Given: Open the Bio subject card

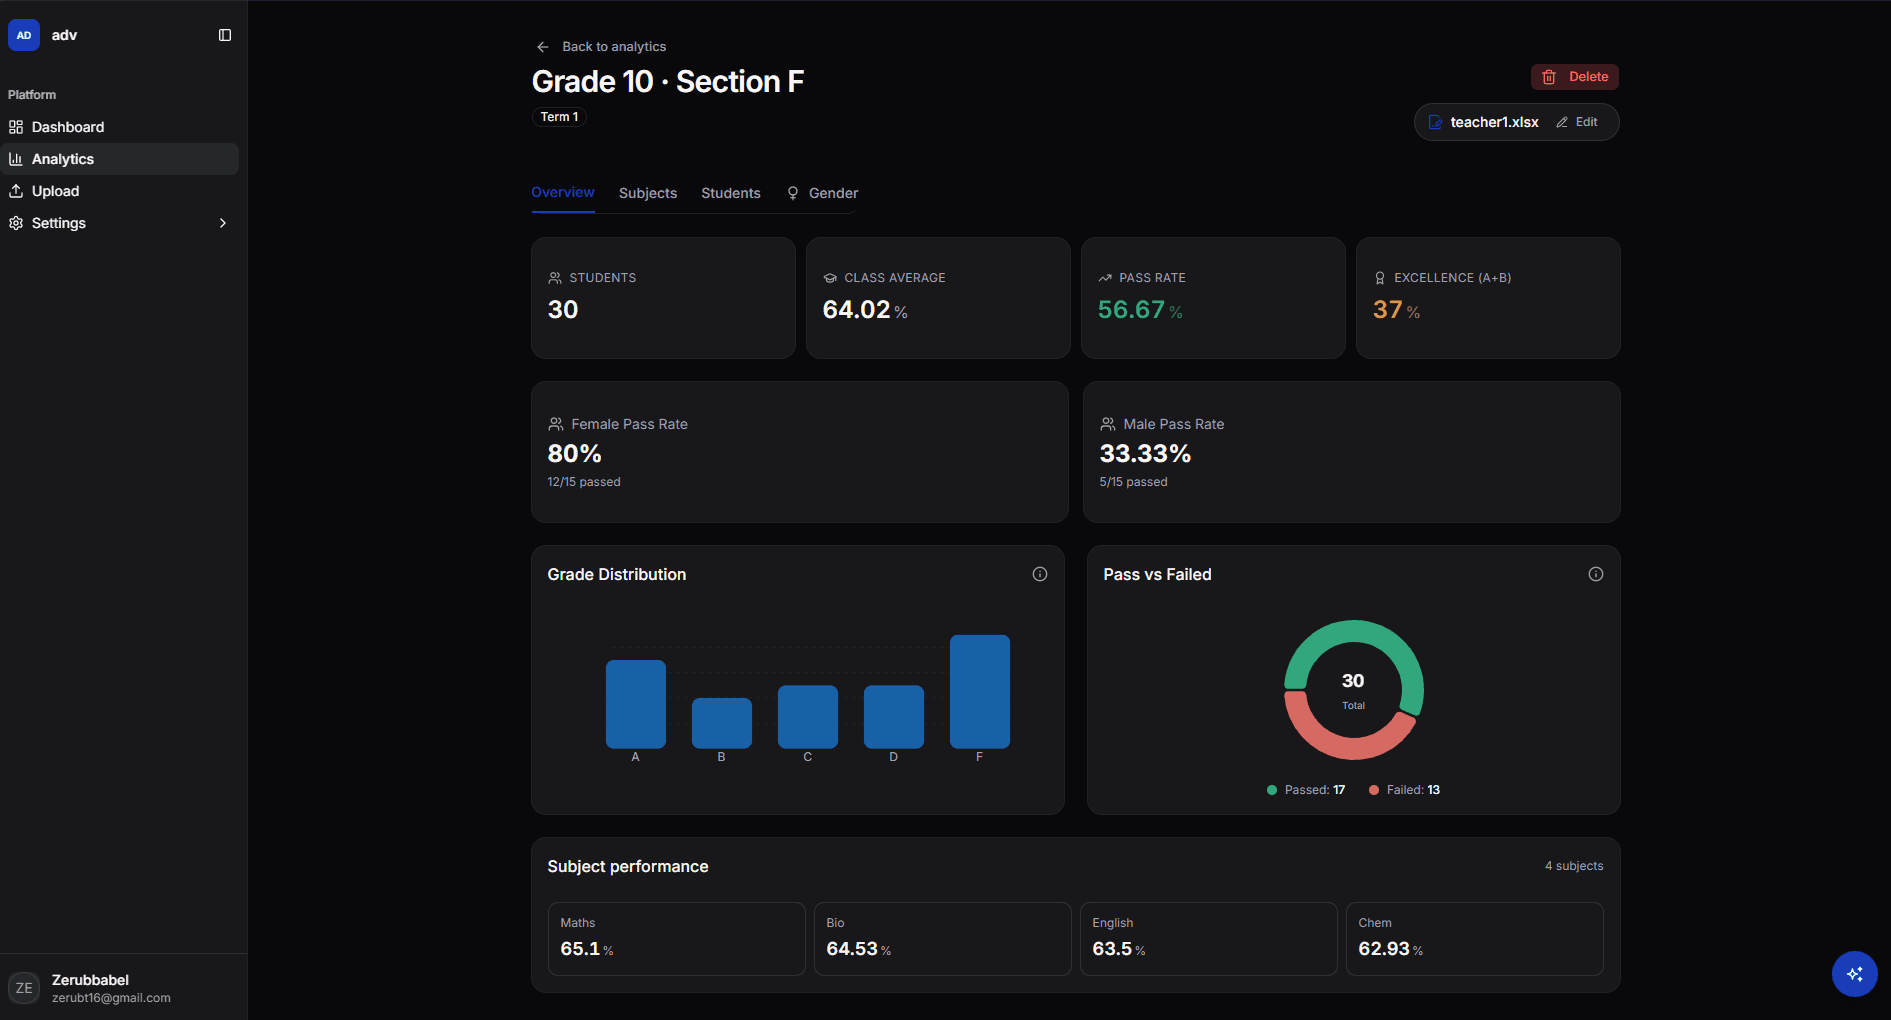Looking at the screenshot, I should (943, 939).
